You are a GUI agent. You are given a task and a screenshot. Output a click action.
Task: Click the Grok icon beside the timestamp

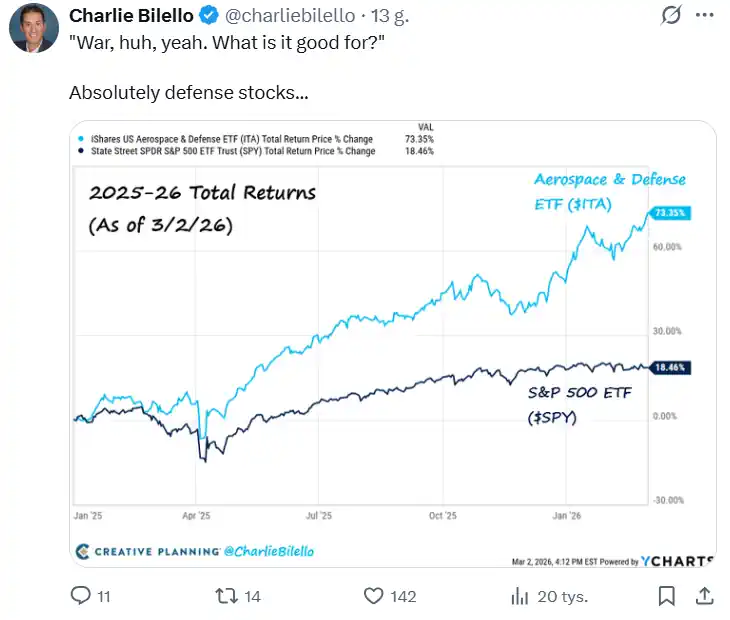coord(672,16)
